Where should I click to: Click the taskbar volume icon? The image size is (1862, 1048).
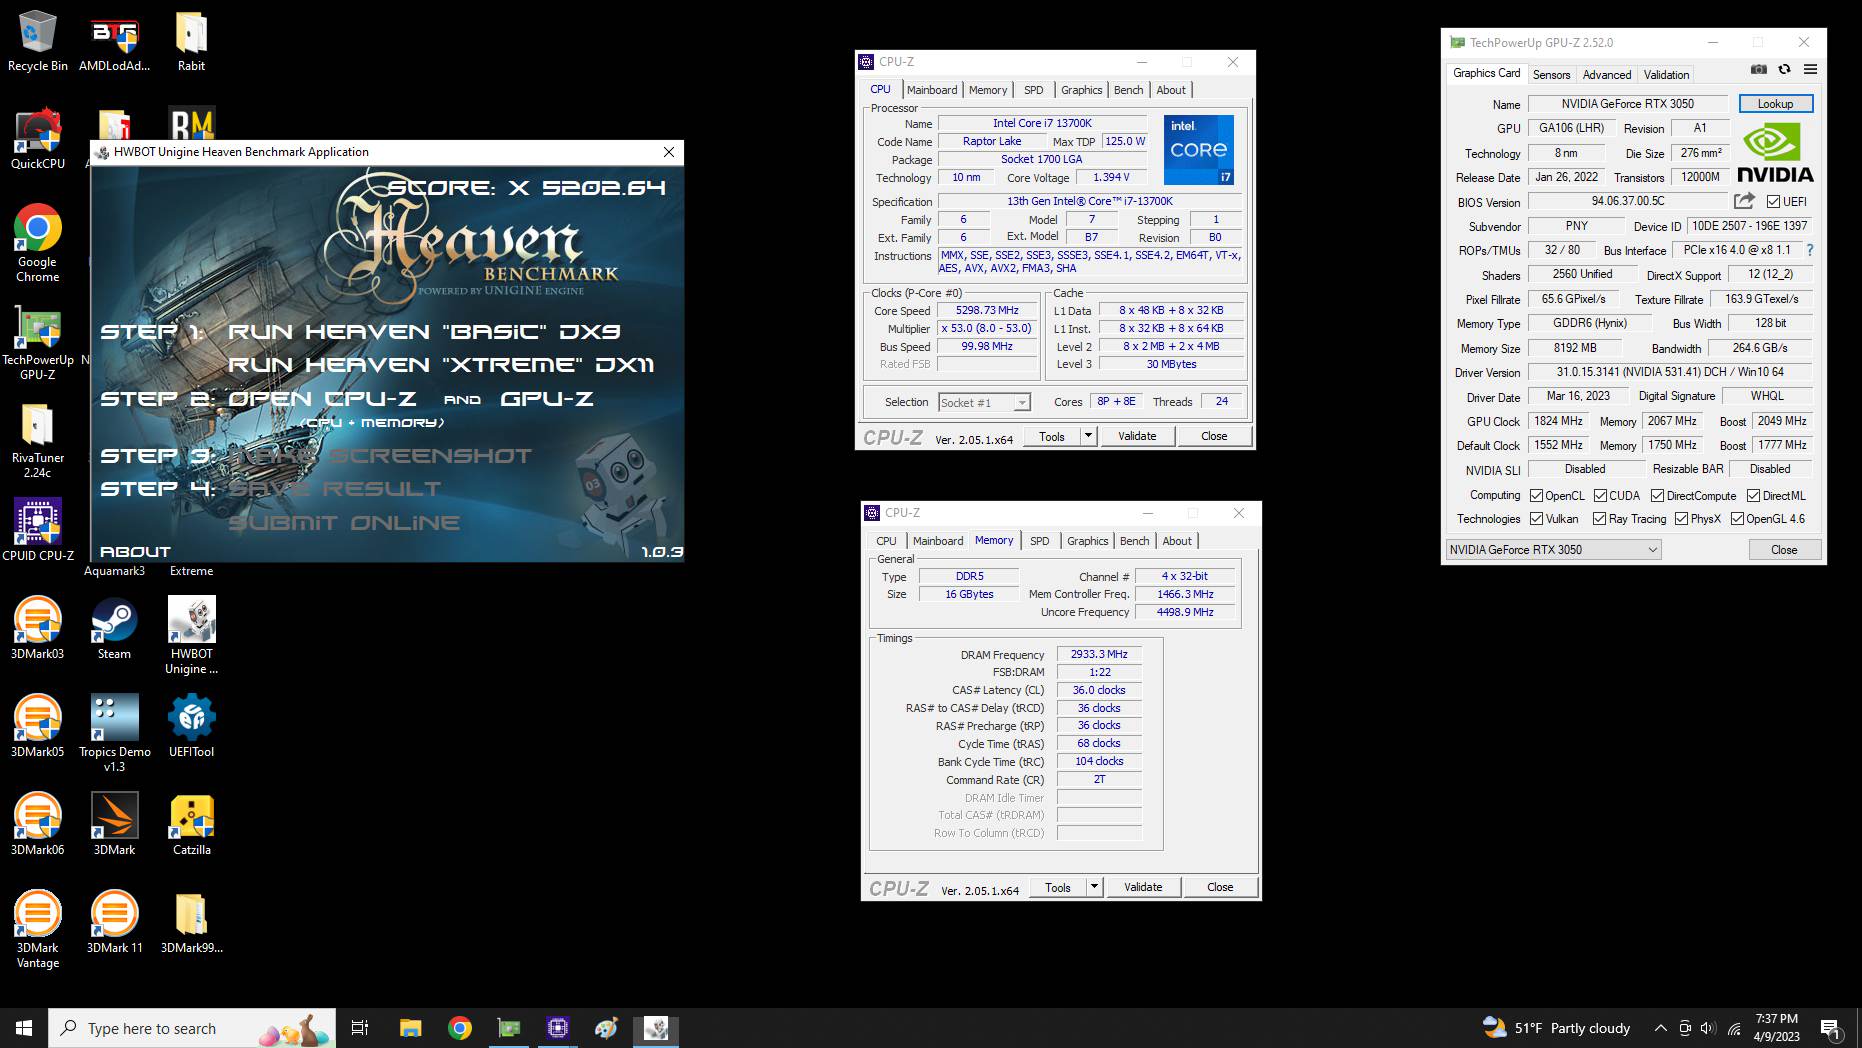click(1709, 1028)
